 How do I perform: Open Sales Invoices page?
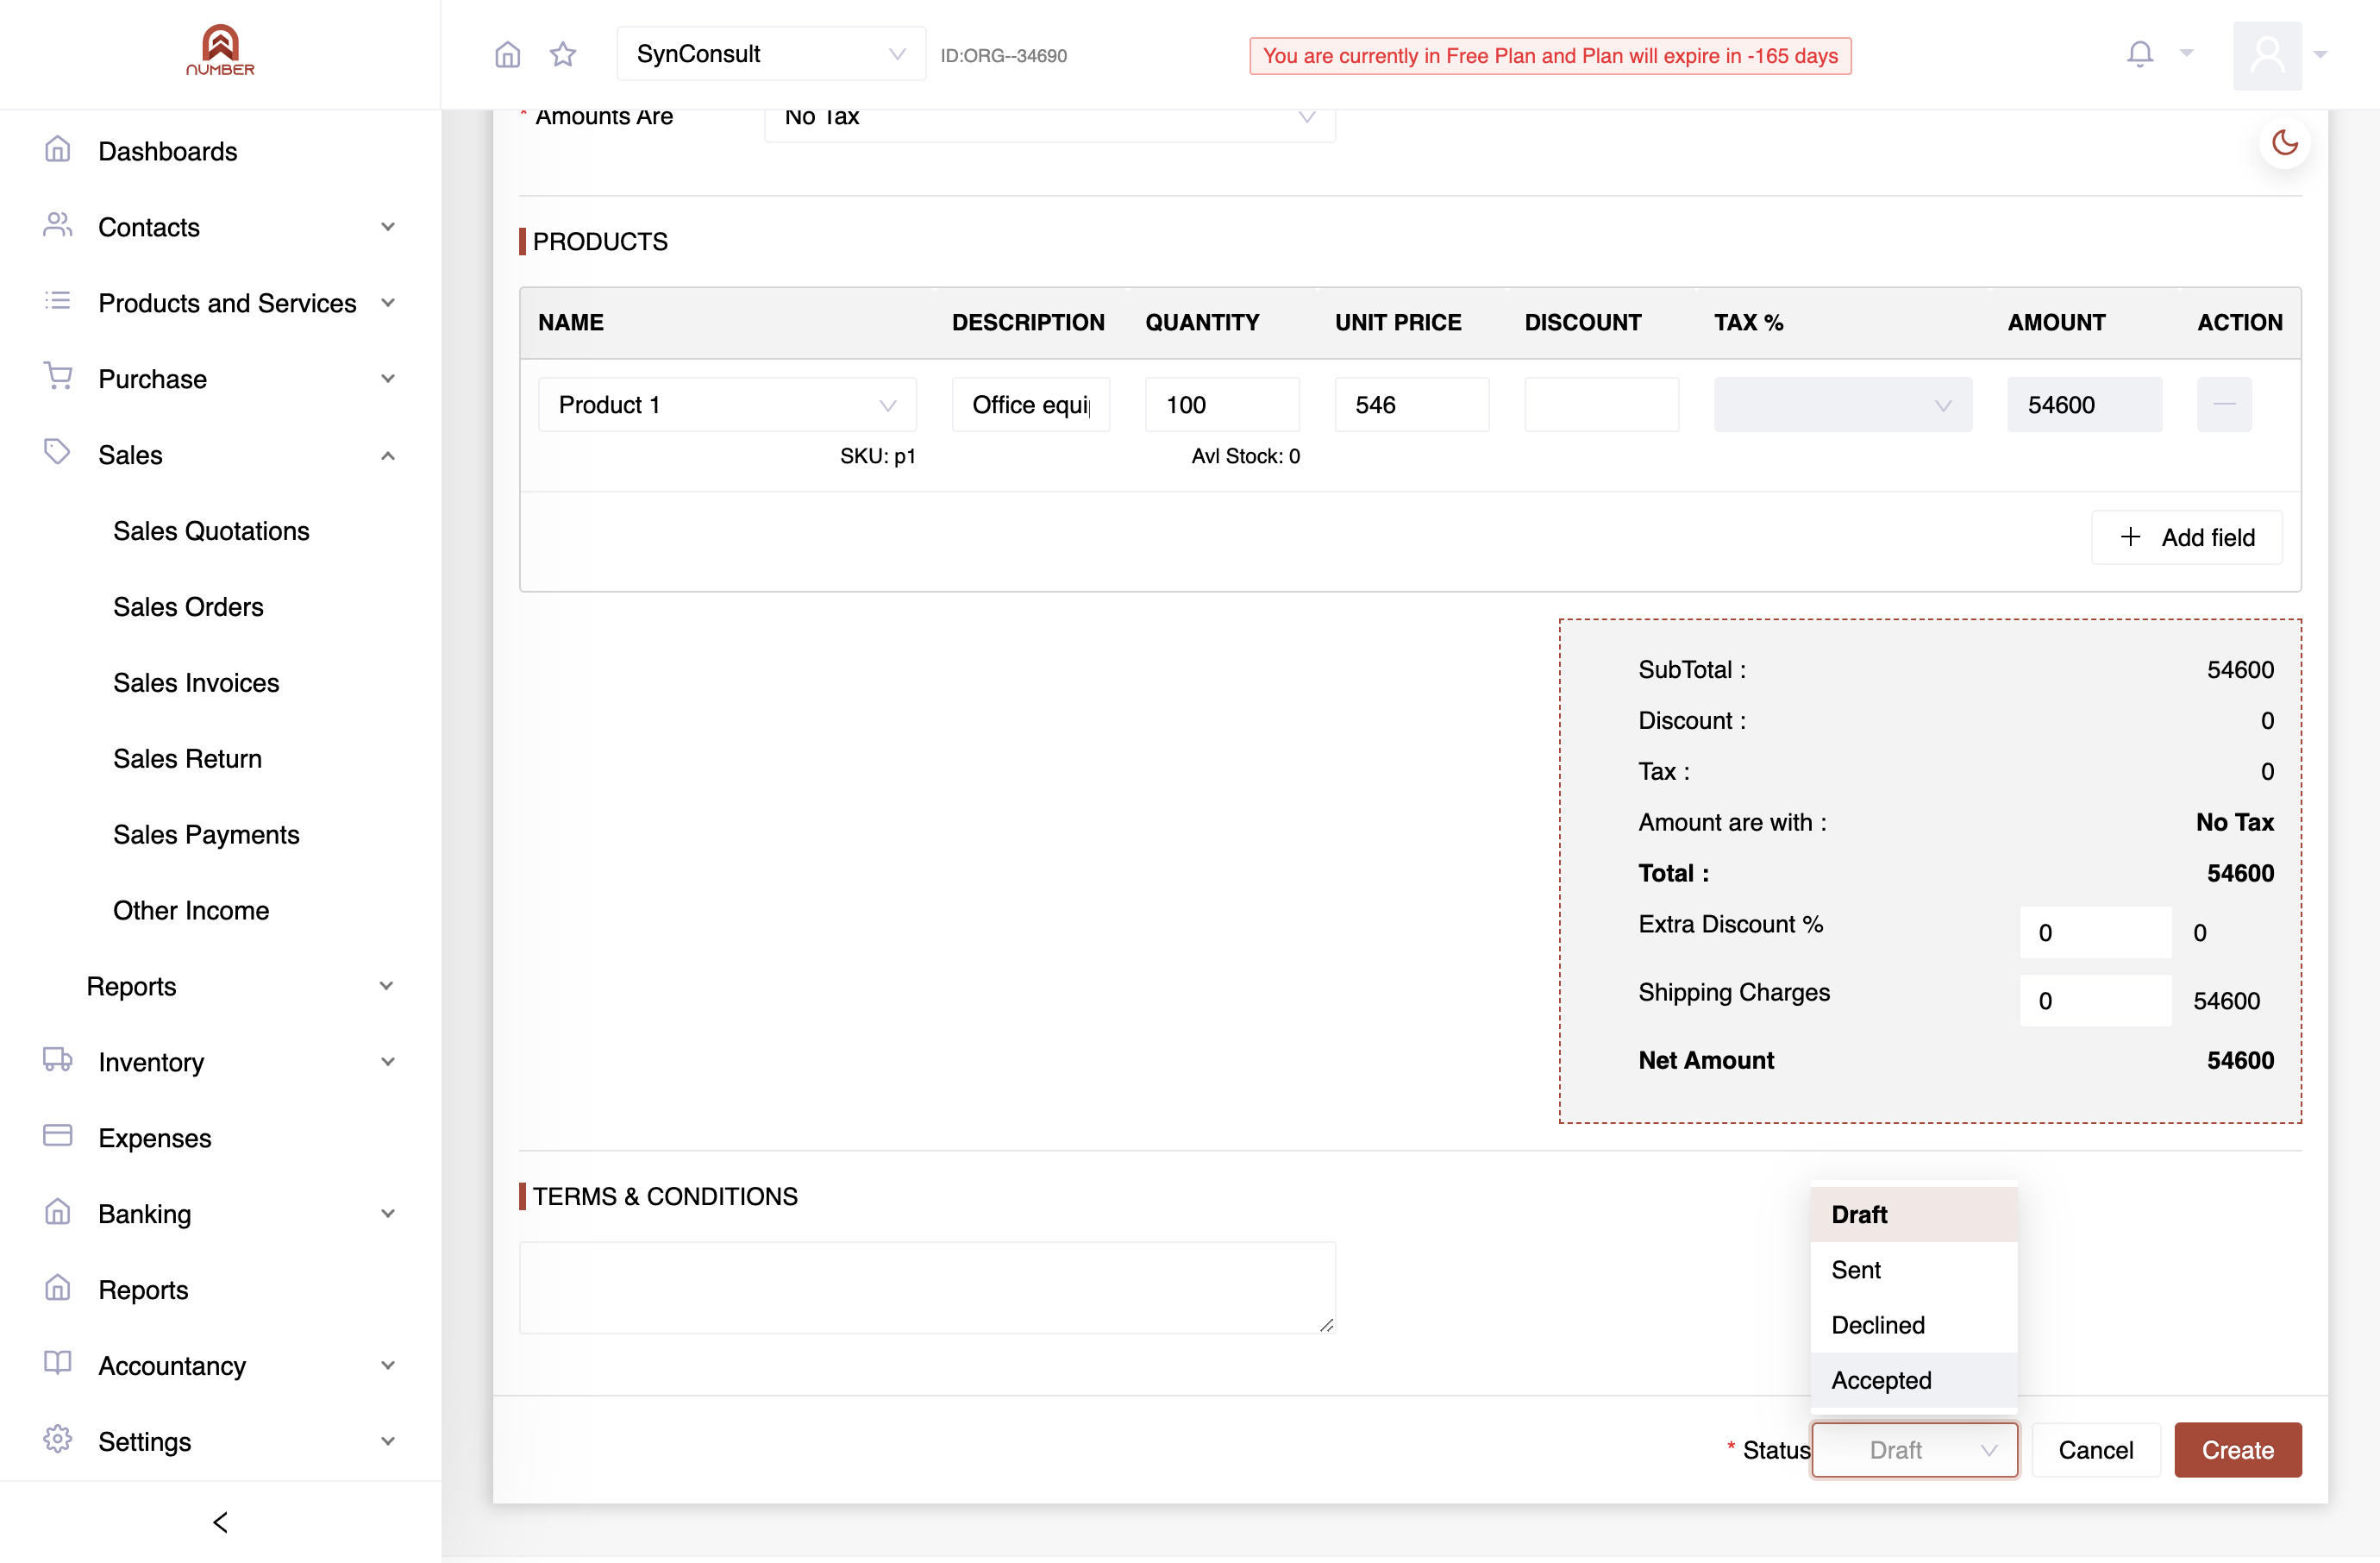pyautogui.click(x=196, y=682)
